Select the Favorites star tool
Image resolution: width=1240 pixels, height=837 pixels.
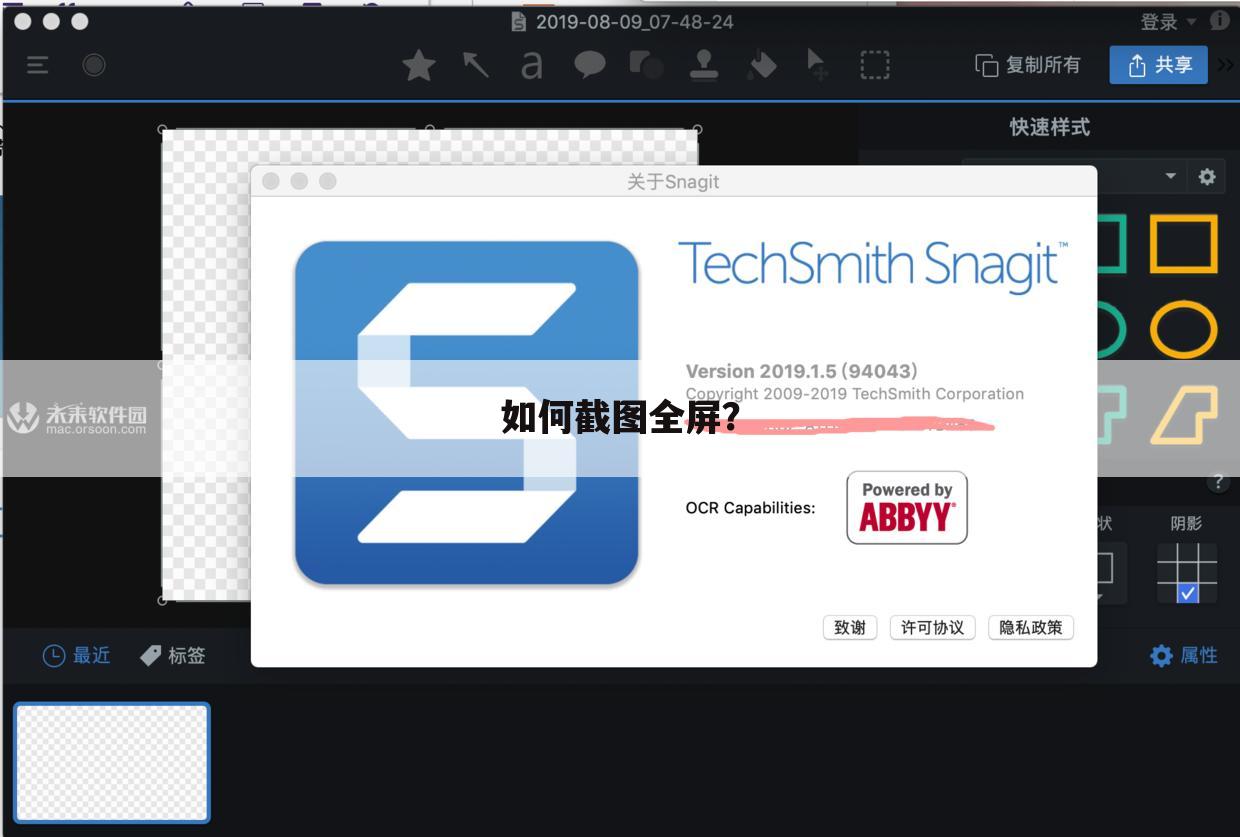(419, 66)
